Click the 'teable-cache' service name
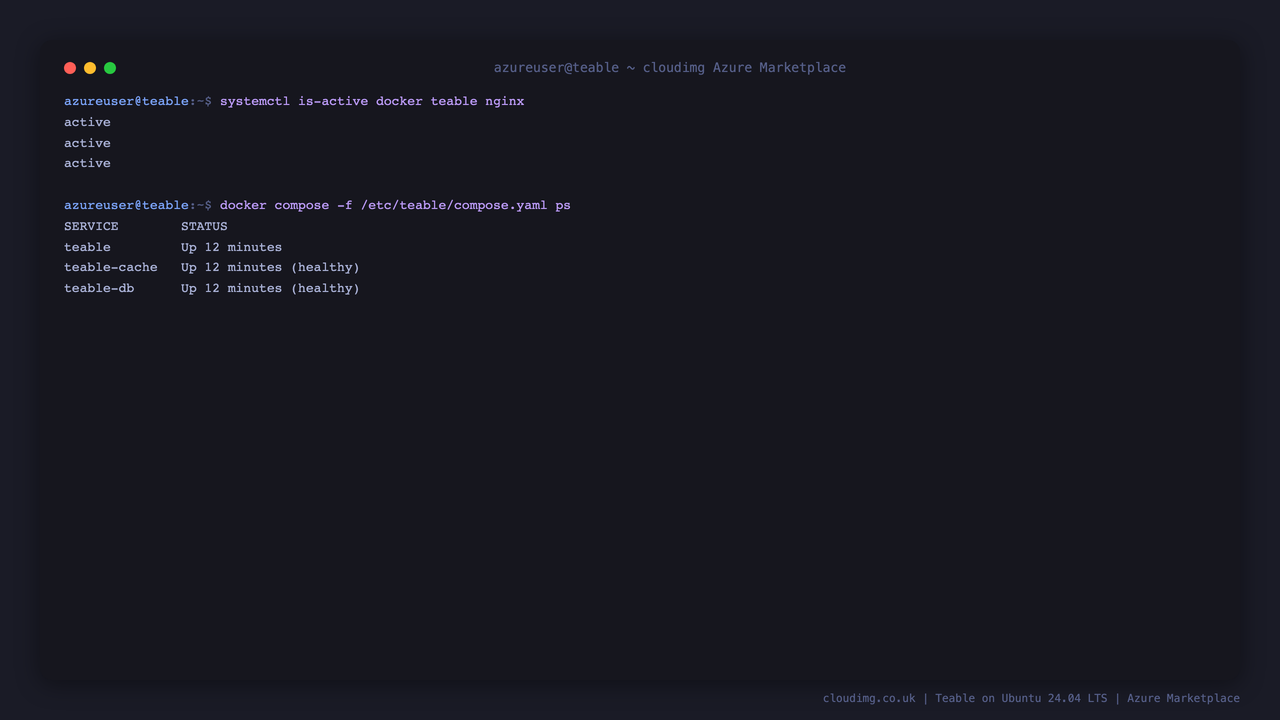Image resolution: width=1280 pixels, height=720 pixels. 111,267
